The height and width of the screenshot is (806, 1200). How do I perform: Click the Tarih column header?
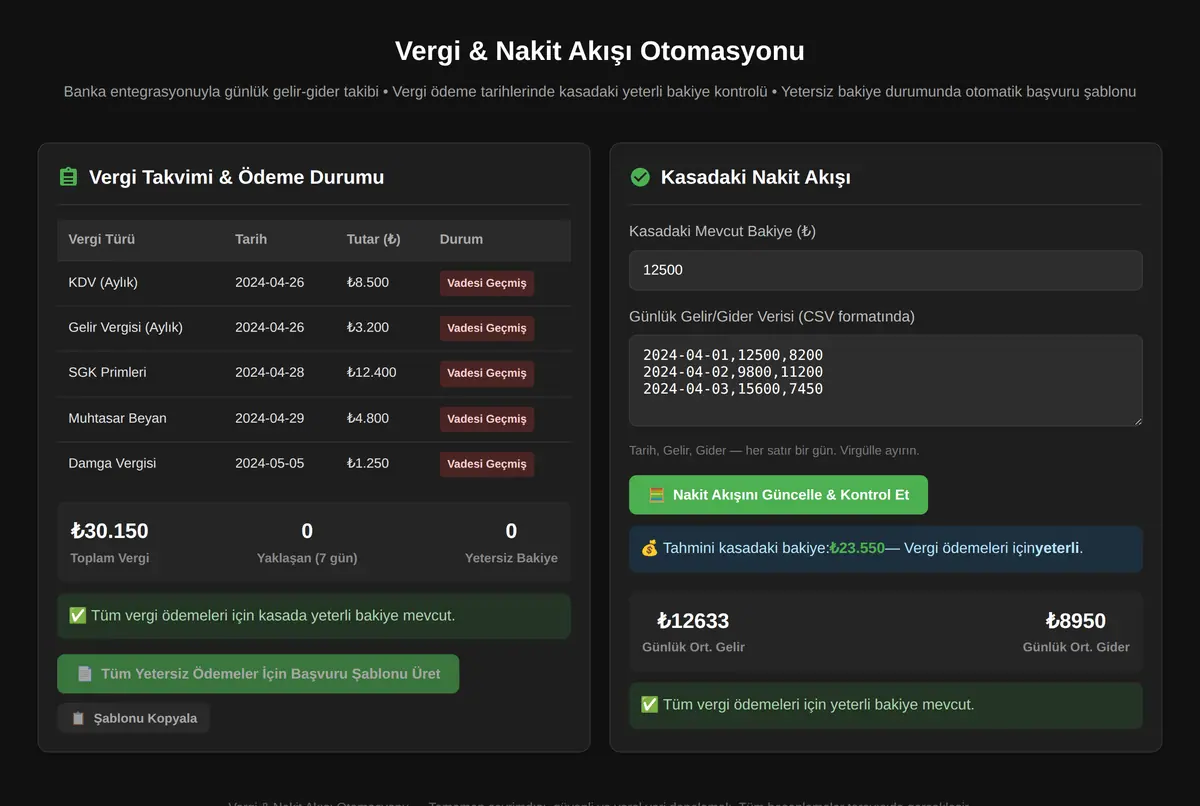pos(251,239)
